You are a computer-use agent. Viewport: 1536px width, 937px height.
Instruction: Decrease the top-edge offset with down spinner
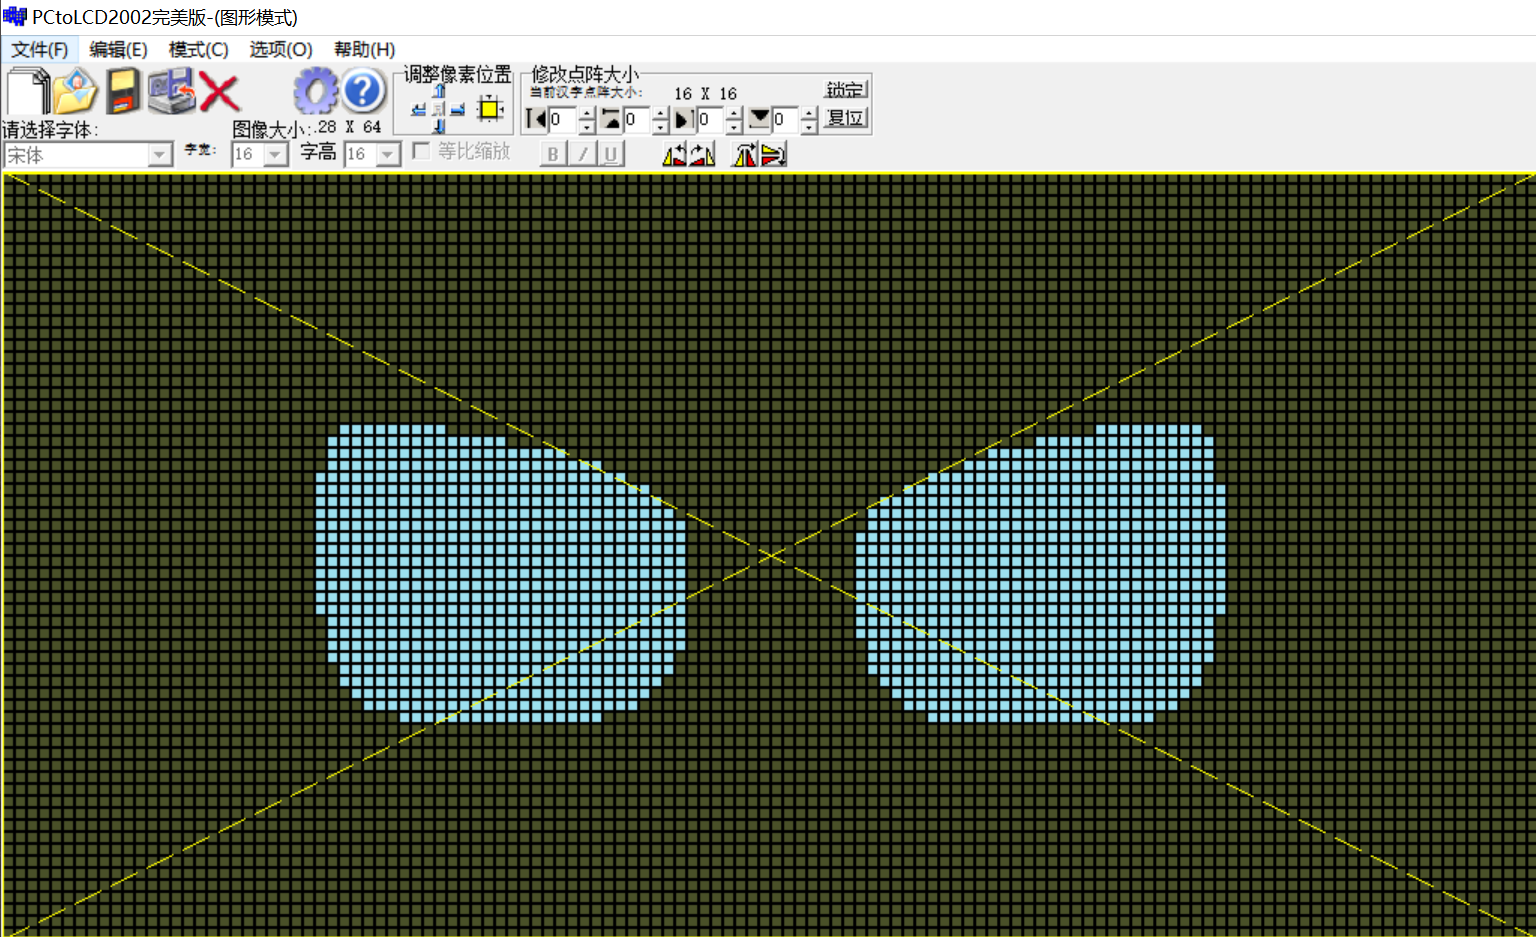click(x=661, y=127)
